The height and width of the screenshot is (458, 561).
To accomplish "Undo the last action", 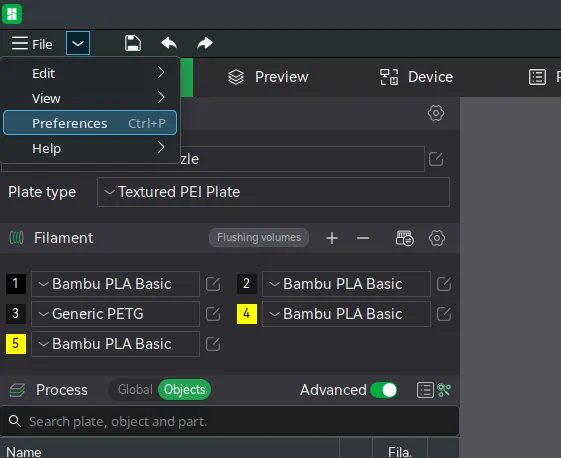I will 169,43.
